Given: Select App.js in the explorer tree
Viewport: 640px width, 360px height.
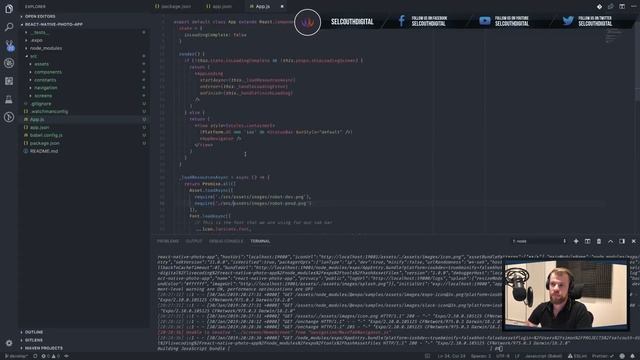Looking at the screenshot, I should click(x=37, y=120).
